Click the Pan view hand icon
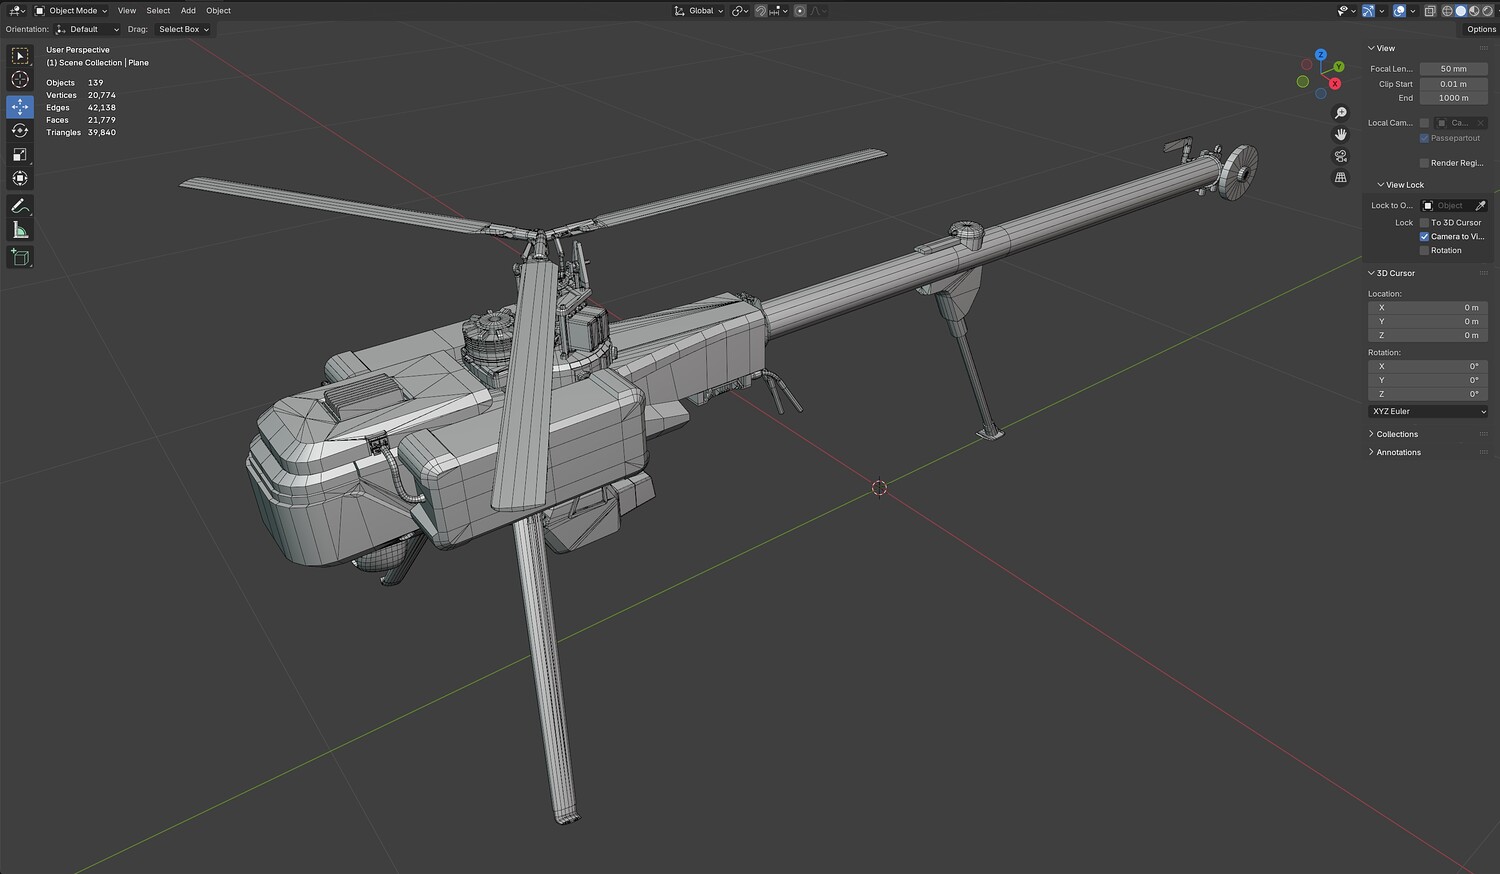The image size is (1500, 874). tap(1341, 134)
